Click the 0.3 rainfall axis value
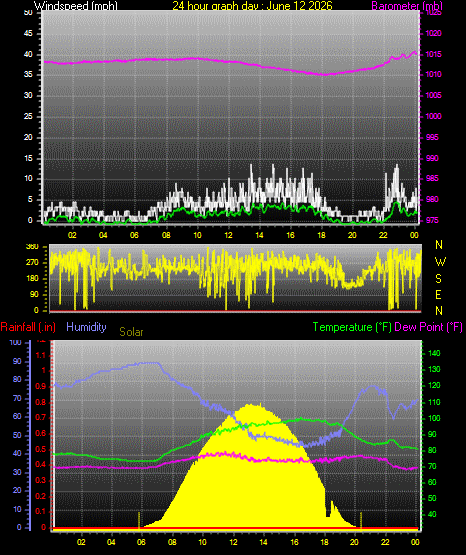This screenshot has width=466, height=555. click(41, 481)
